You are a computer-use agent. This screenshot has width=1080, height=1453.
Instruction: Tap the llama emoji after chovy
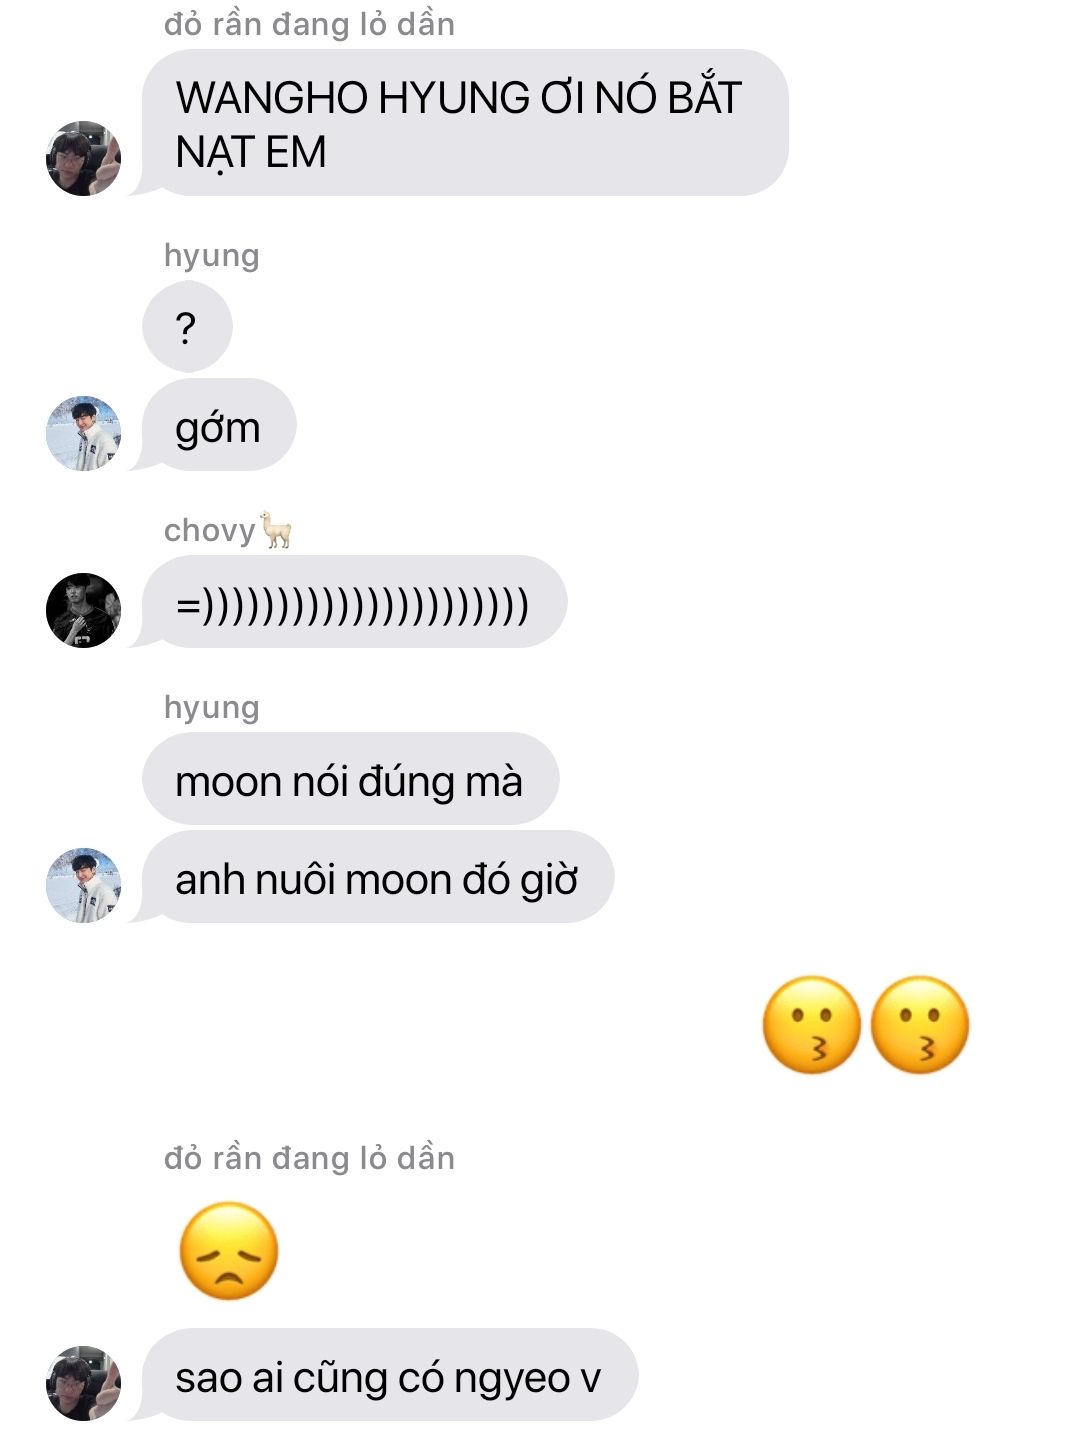tap(277, 530)
